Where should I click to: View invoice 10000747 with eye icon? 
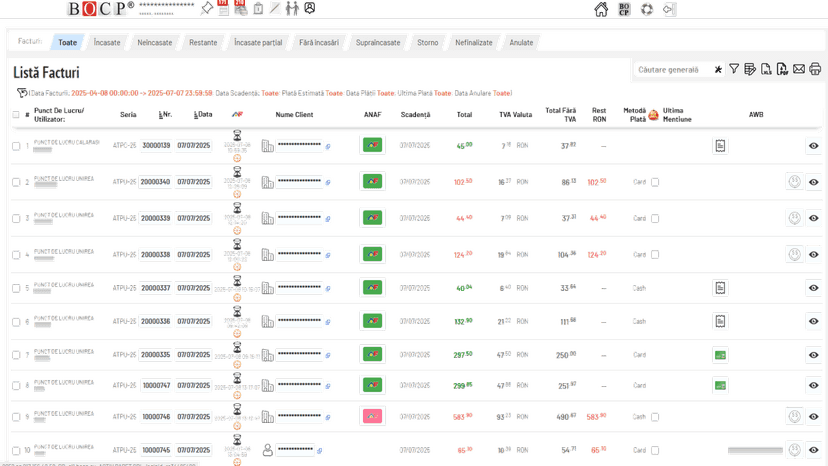click(x=814, y=385)
